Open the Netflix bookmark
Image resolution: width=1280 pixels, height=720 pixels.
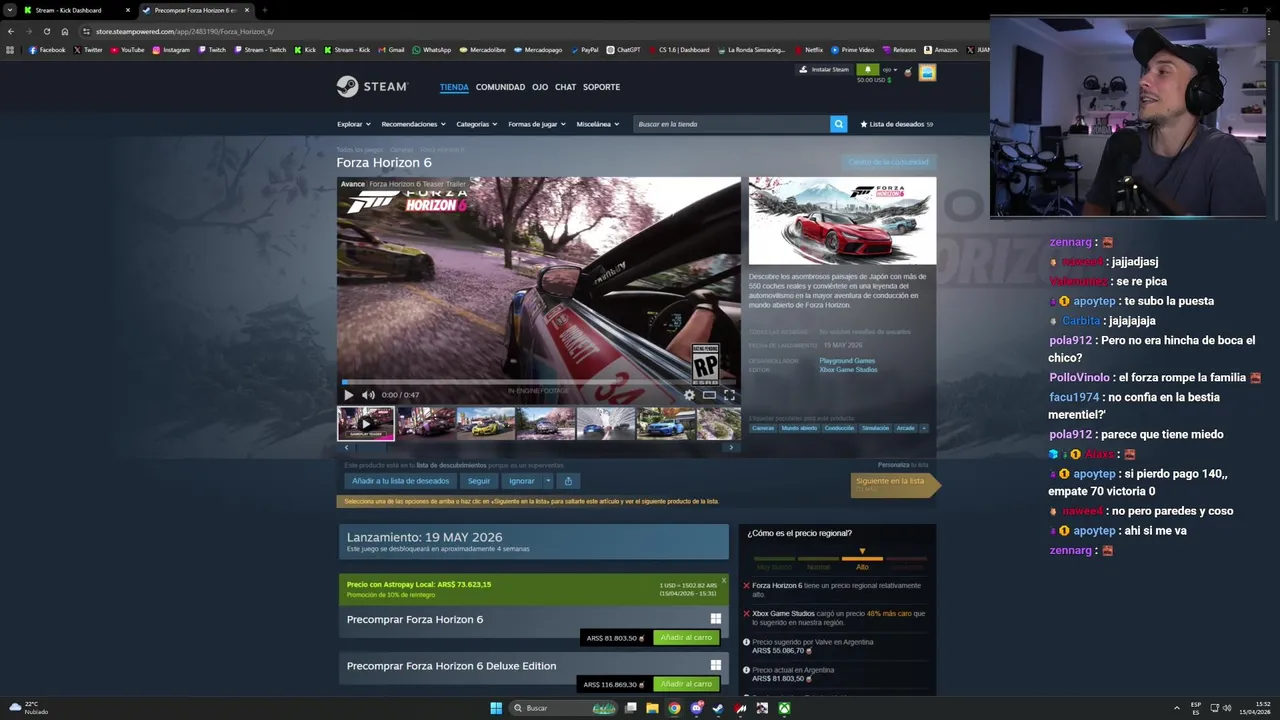coord(809,50)
